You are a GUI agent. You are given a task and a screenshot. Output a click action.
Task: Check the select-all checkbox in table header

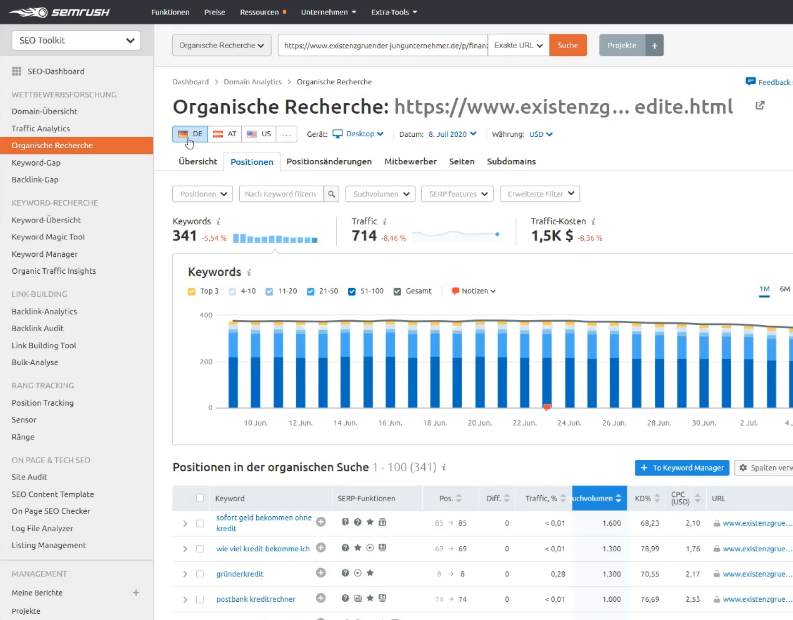pyautogui.click(x=200, y=498)
